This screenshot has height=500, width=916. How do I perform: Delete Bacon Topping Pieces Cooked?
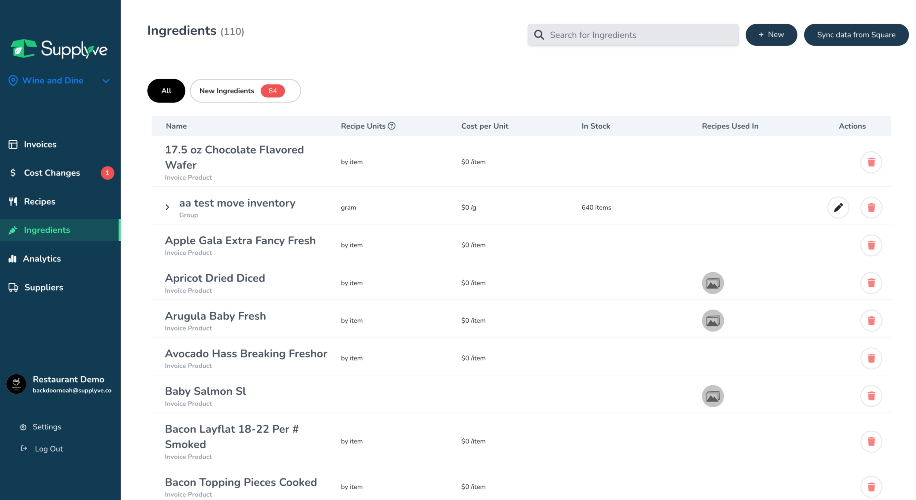click(x=871, y=487)
